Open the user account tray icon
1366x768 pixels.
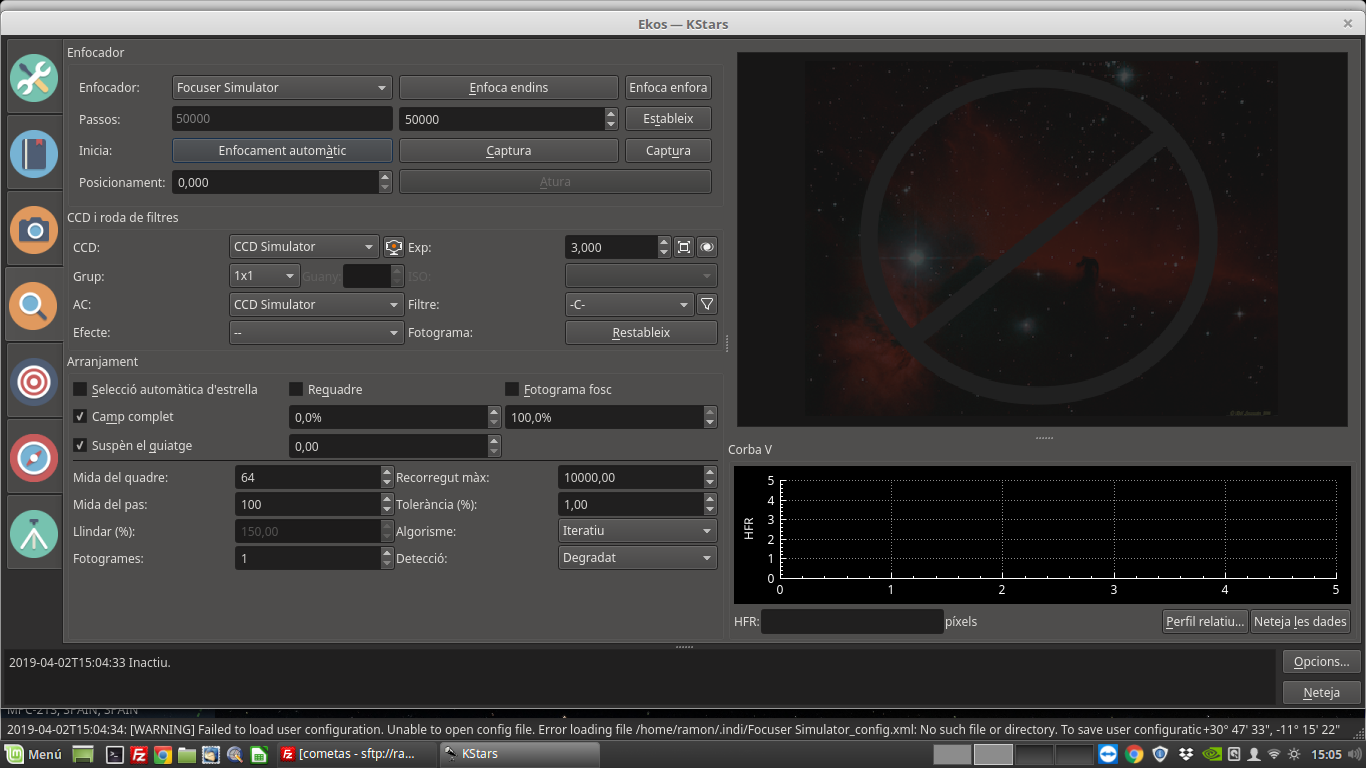tap(1254, 754)
